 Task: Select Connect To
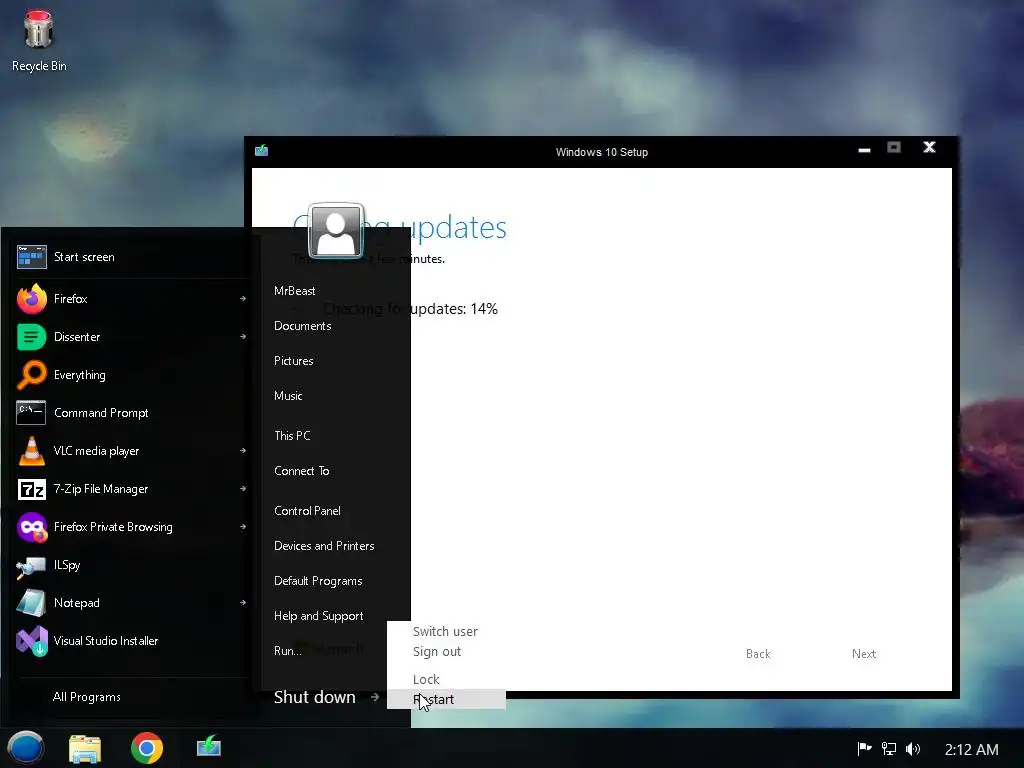[302, 471]
